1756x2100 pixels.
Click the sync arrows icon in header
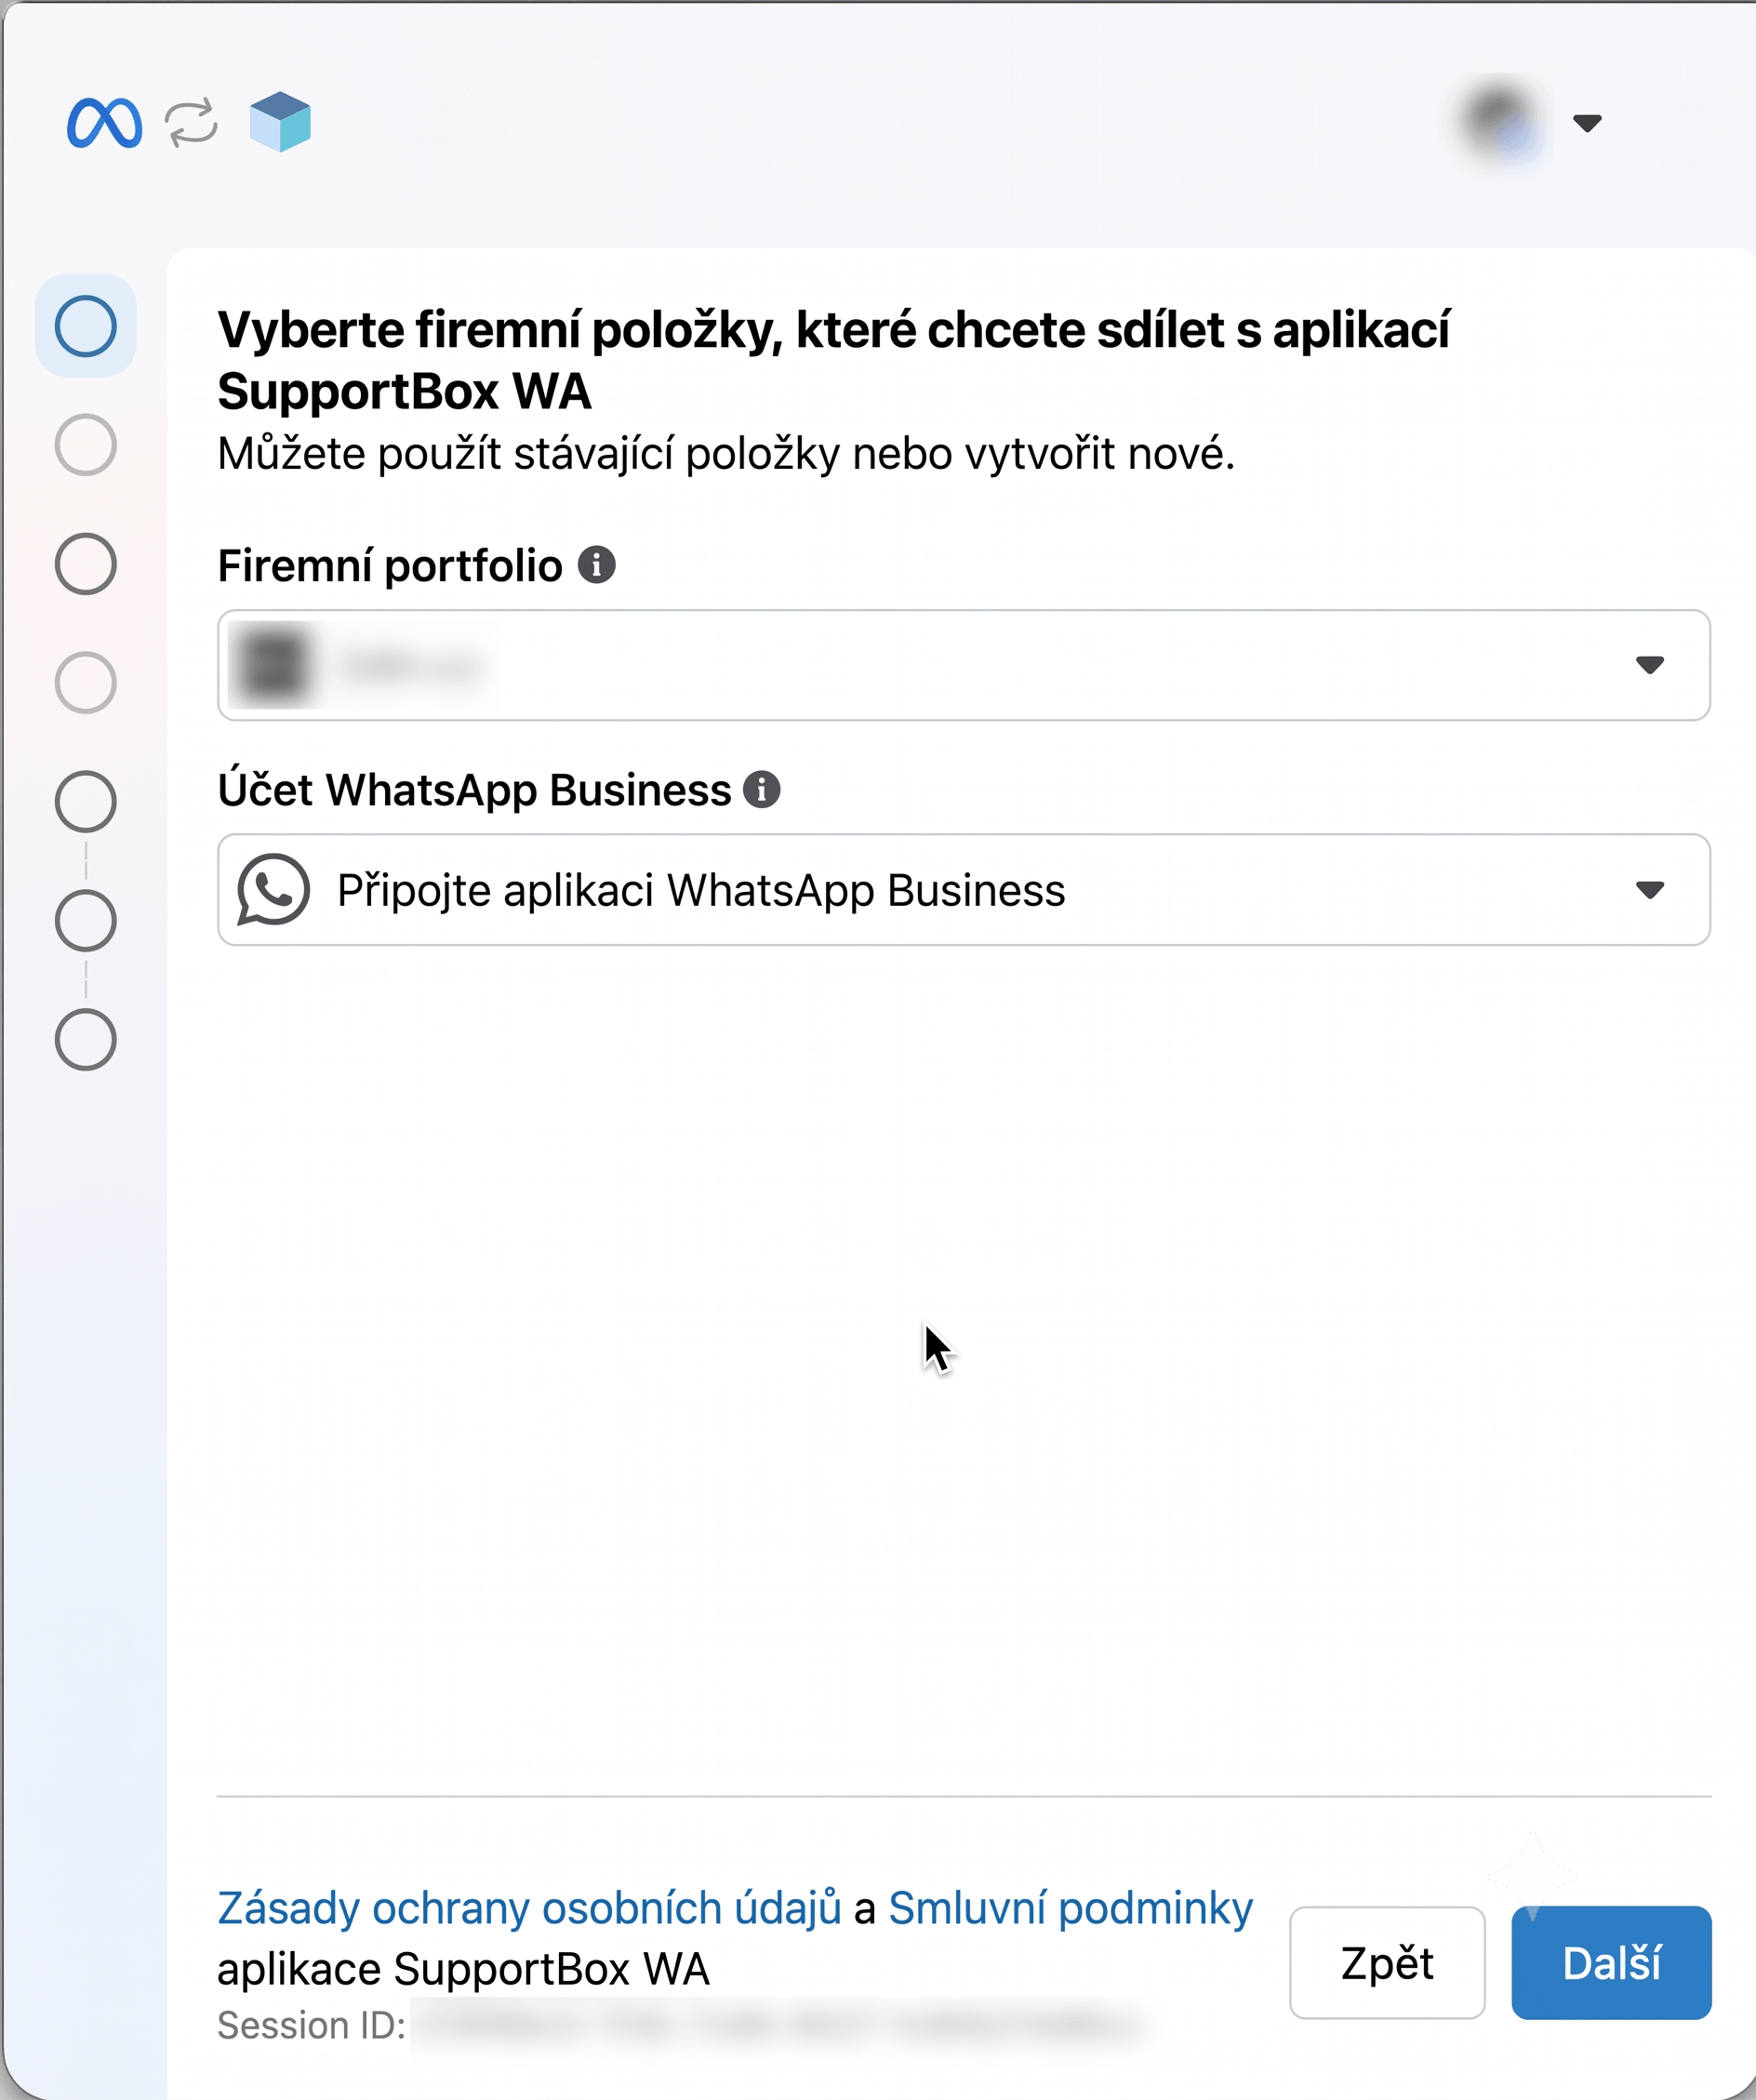191,122
